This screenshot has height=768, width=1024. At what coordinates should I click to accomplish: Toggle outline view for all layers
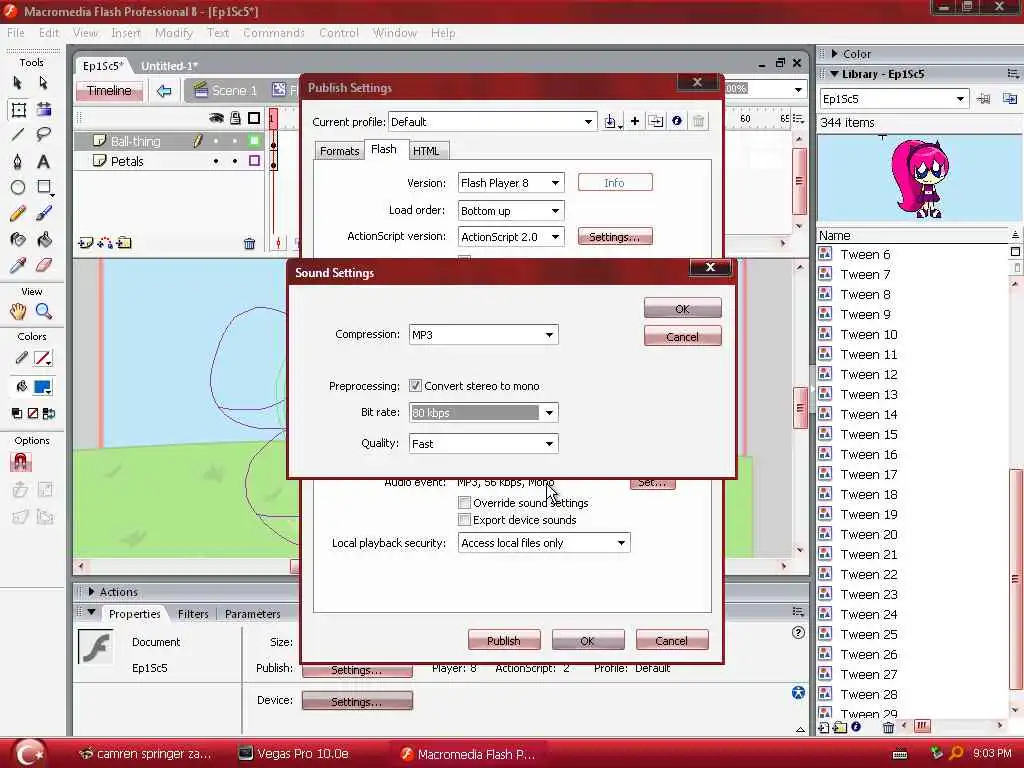click(254, 118)
